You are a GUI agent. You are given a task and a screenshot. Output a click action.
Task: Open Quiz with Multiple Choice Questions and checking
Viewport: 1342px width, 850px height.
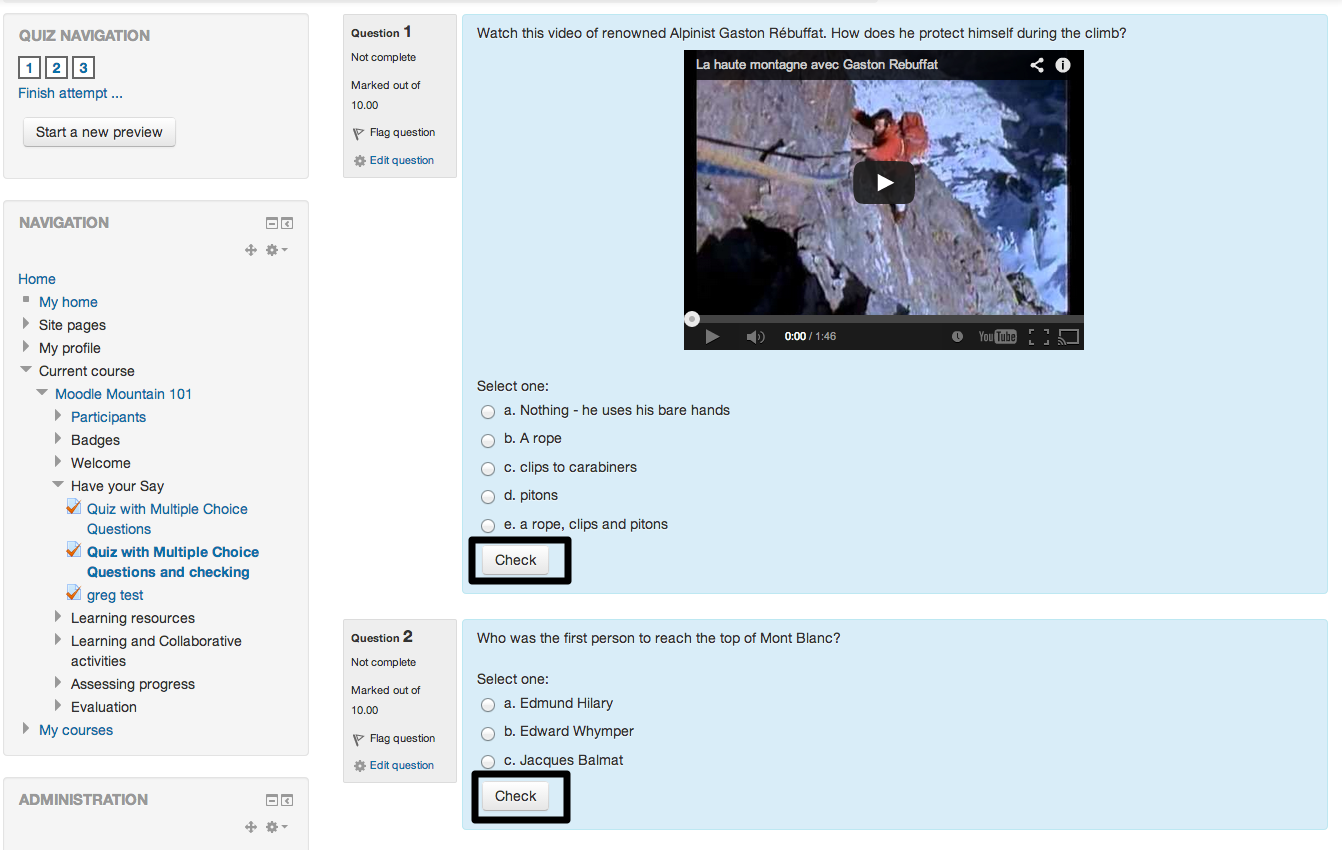tap(172, 562)
